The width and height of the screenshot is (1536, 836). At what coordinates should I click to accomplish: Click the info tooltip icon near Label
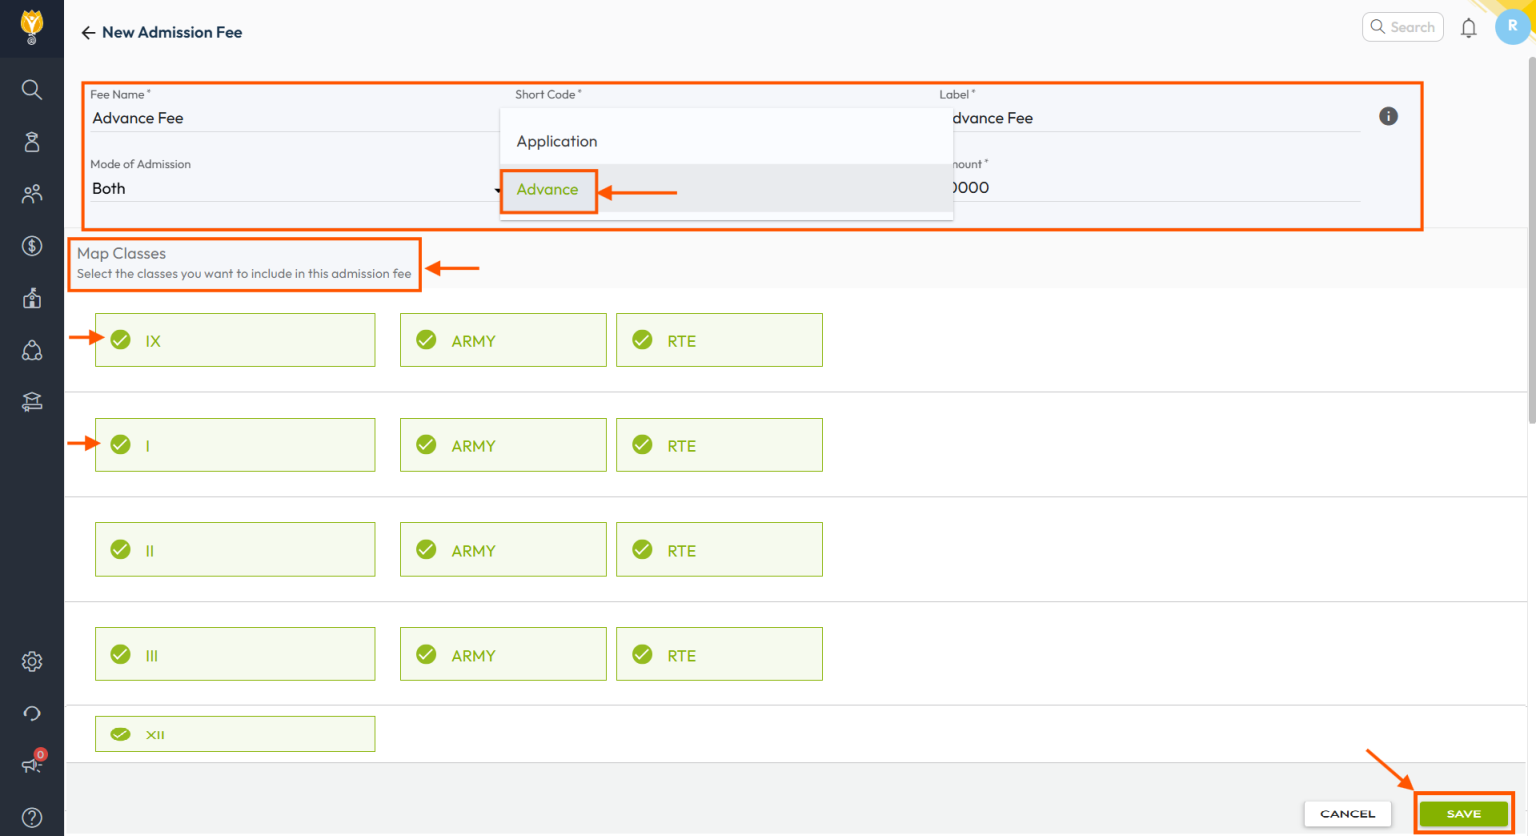coord(1388,115)
